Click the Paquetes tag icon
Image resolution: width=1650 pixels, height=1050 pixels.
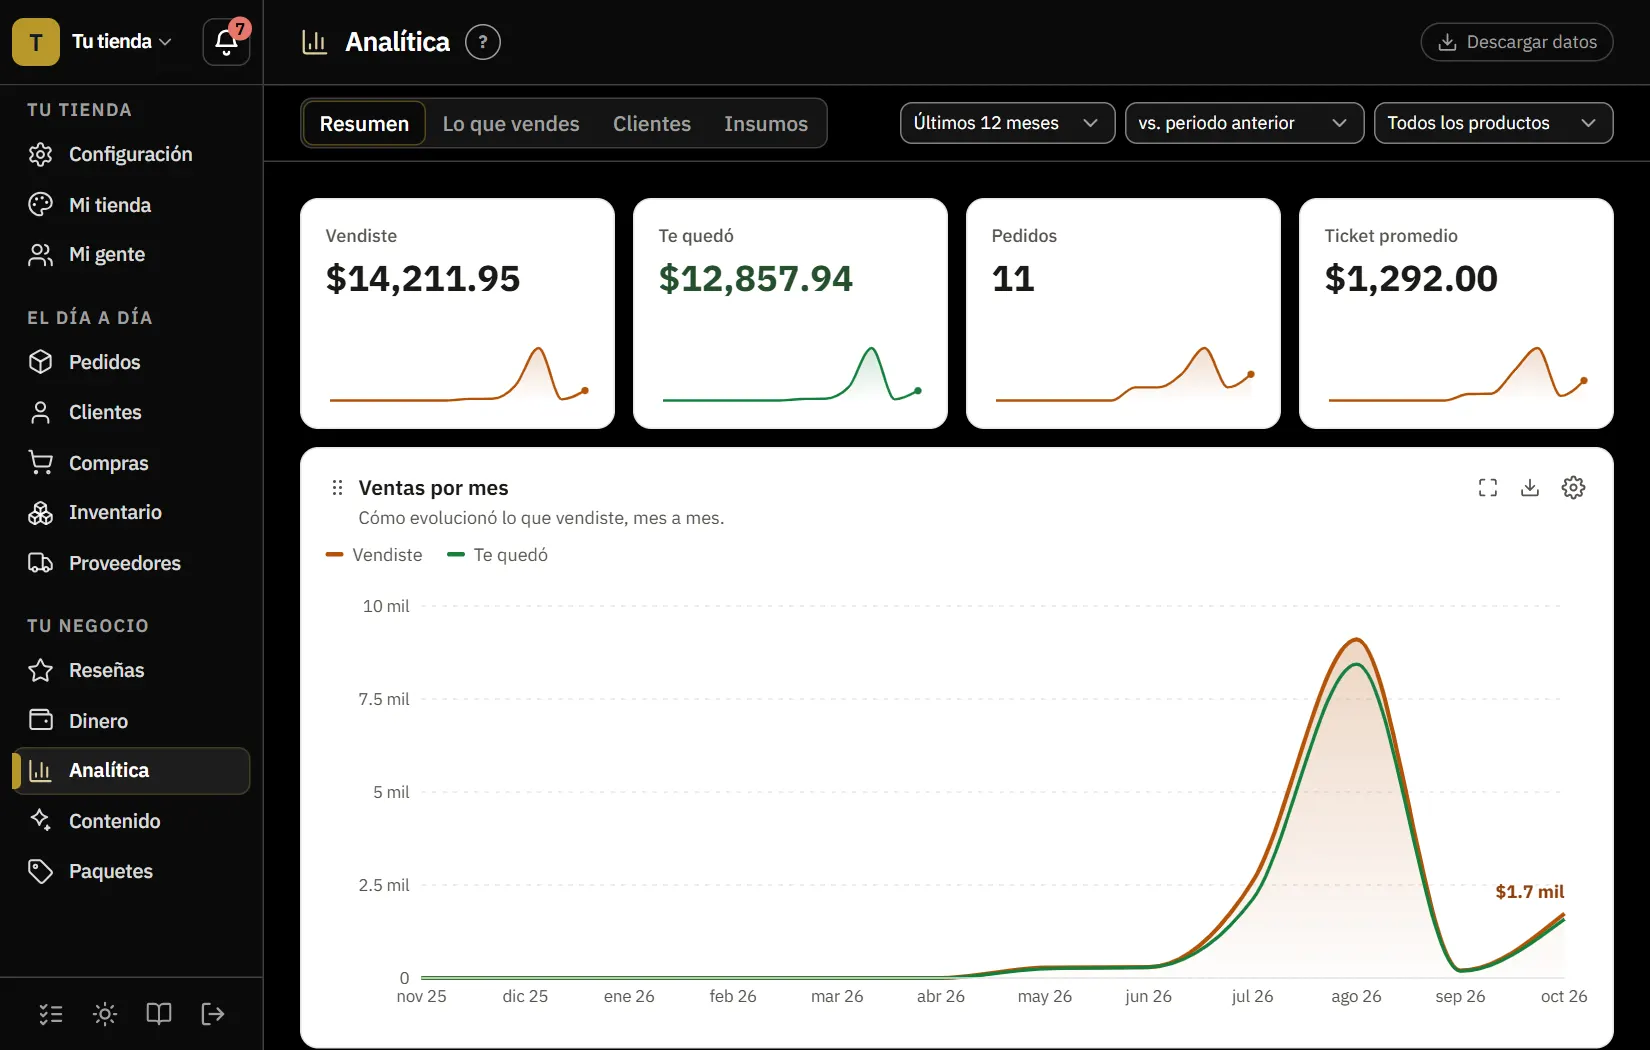pos(40,871)
